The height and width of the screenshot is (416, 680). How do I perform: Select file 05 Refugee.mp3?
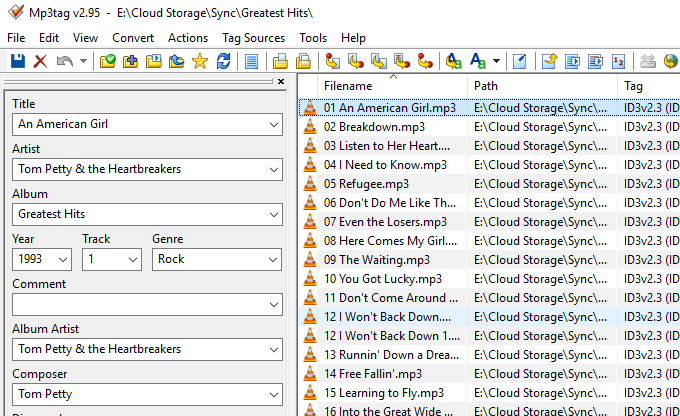coord(366,184)
